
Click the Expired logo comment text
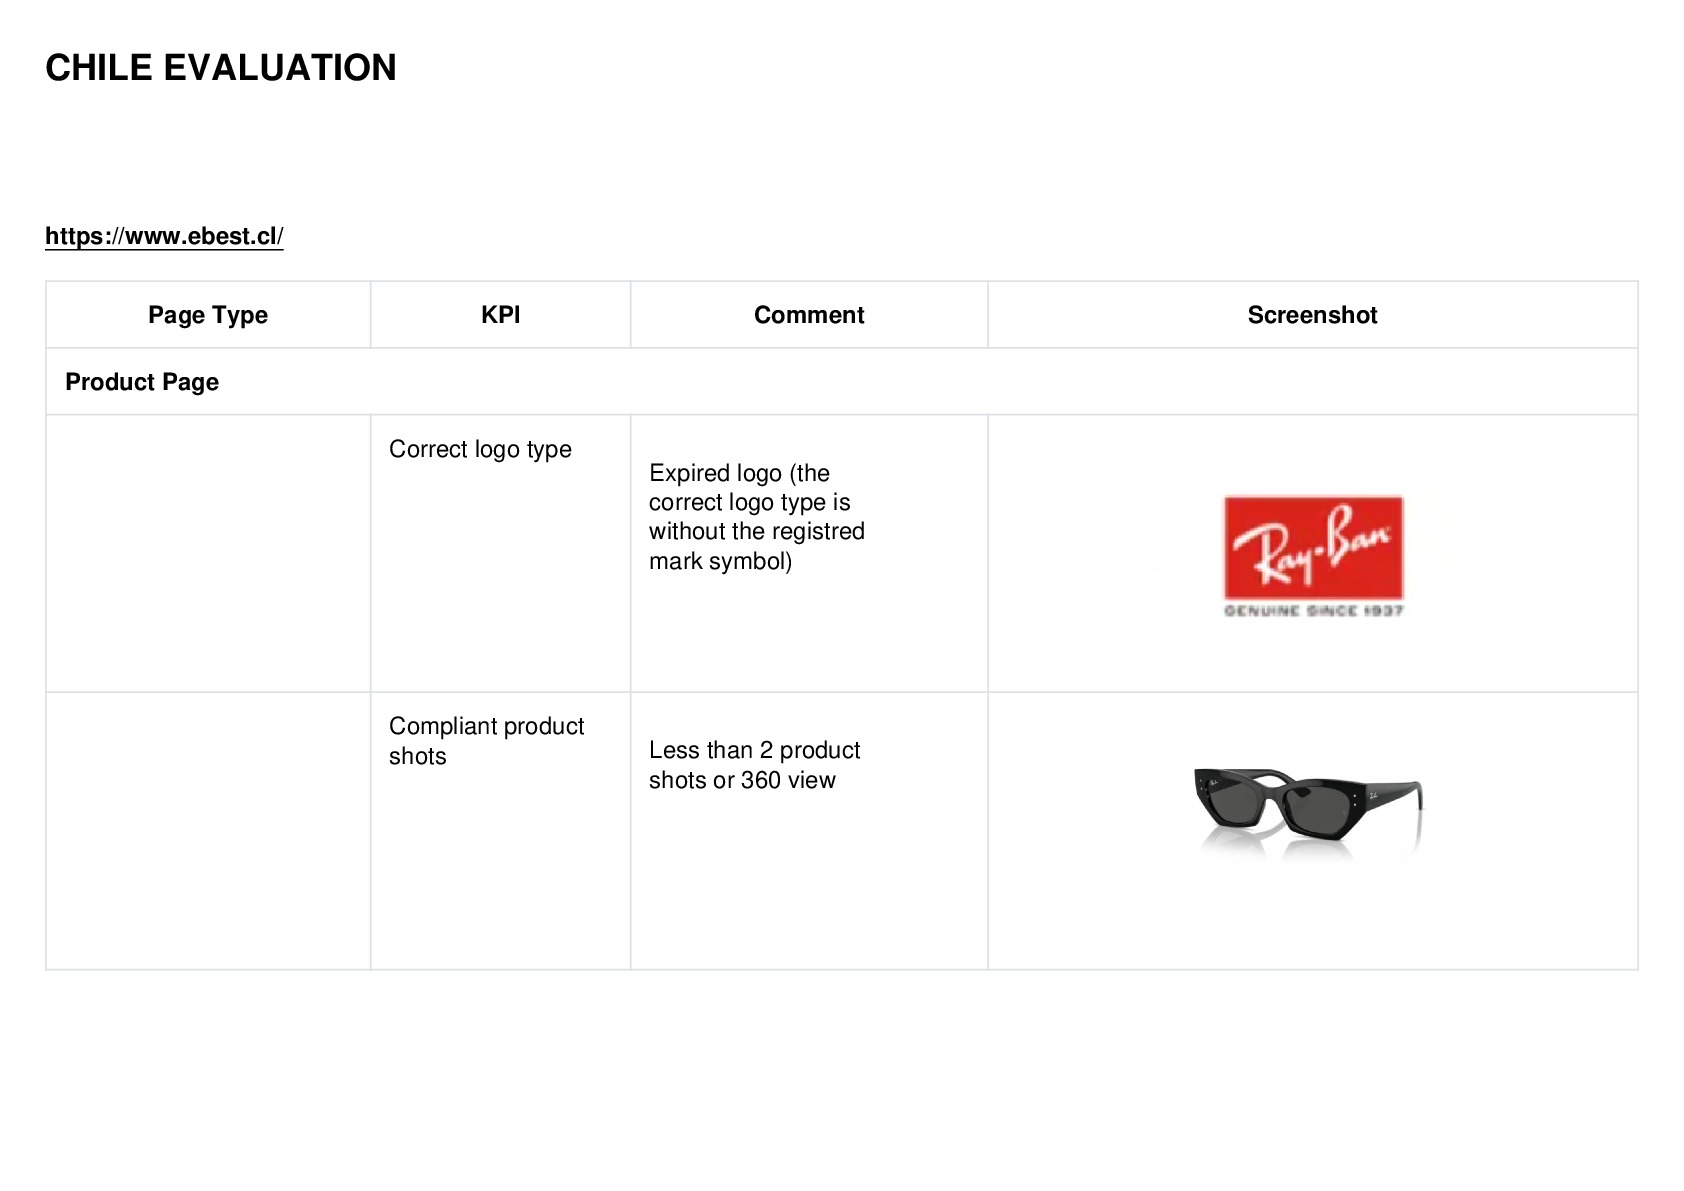click(757, 517)
